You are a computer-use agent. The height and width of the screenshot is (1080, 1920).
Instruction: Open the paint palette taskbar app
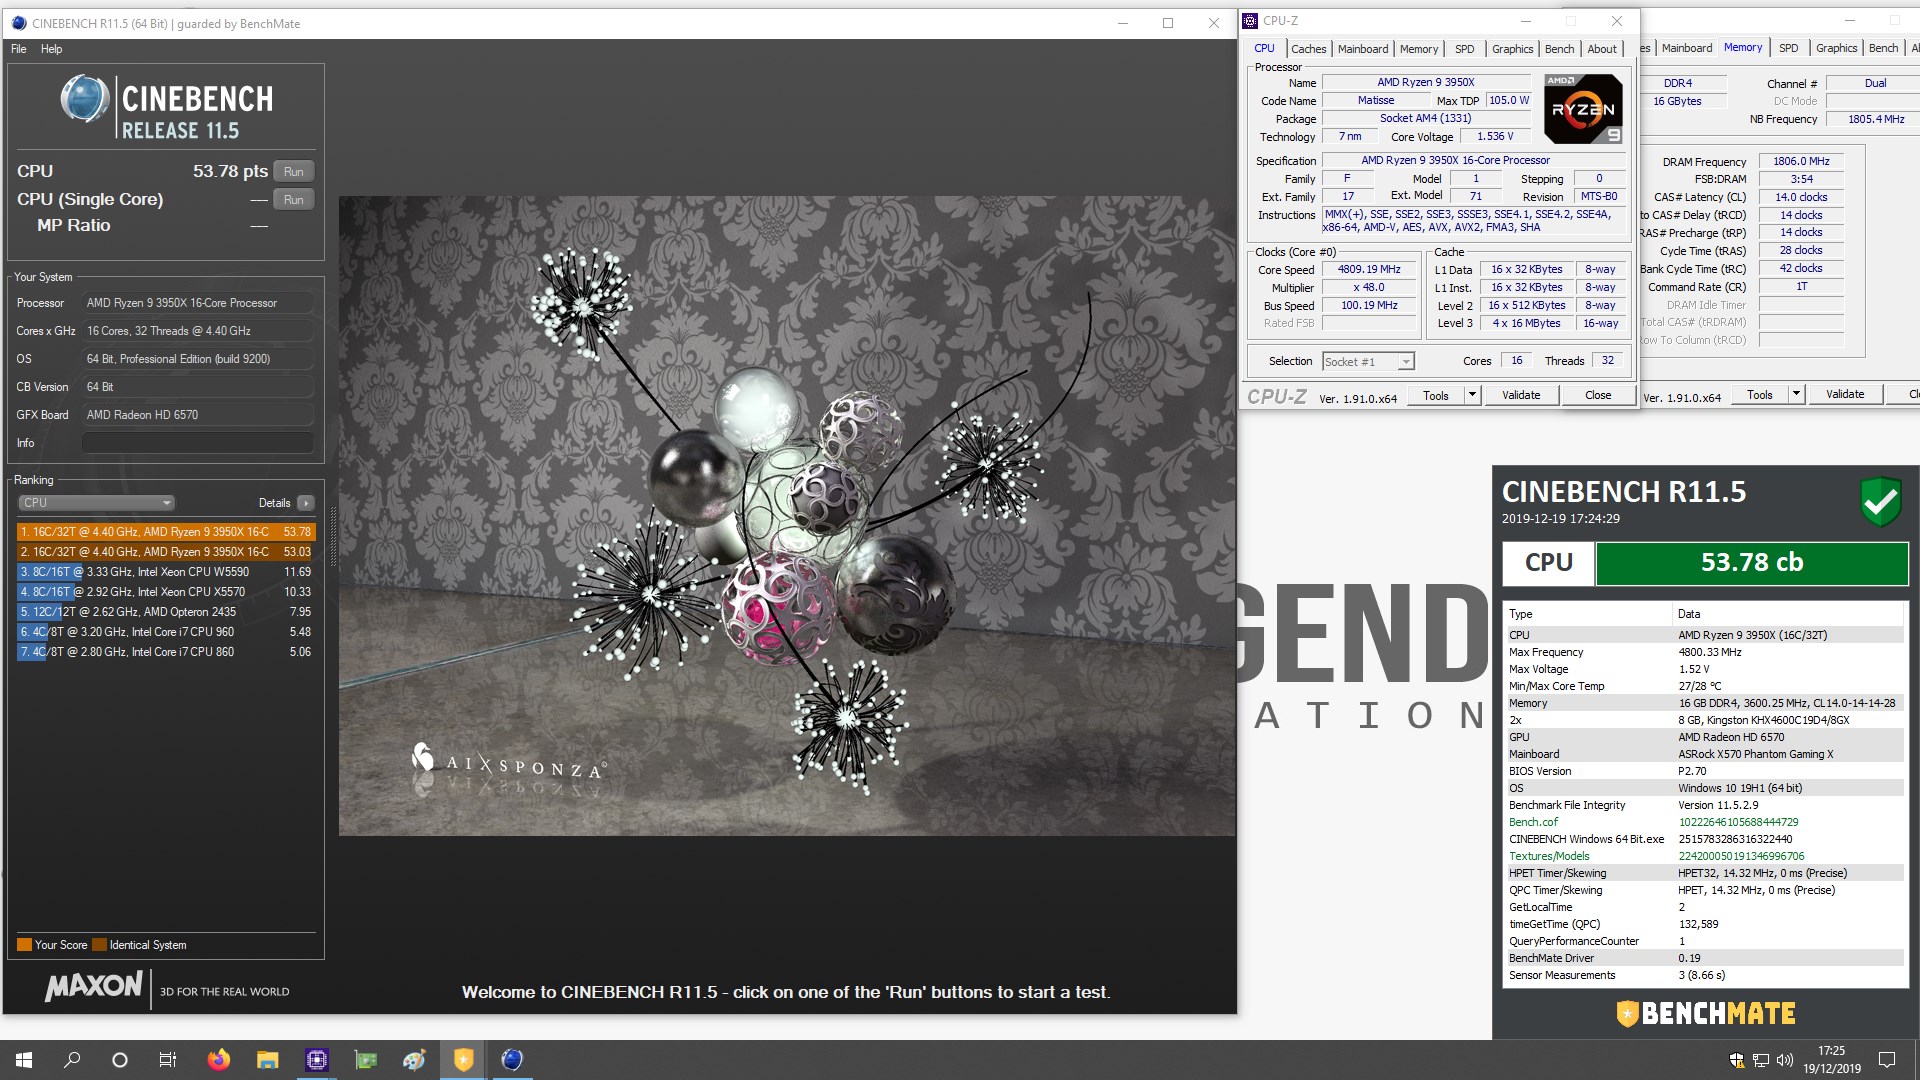point(414,1060)
